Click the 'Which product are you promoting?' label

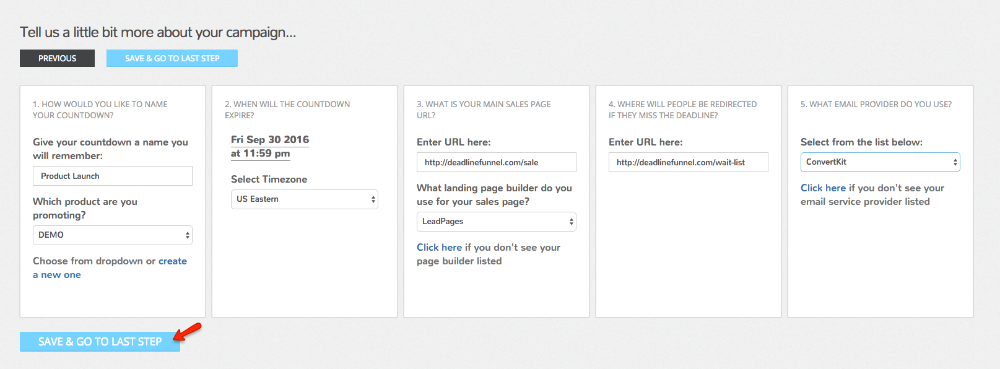85,208
